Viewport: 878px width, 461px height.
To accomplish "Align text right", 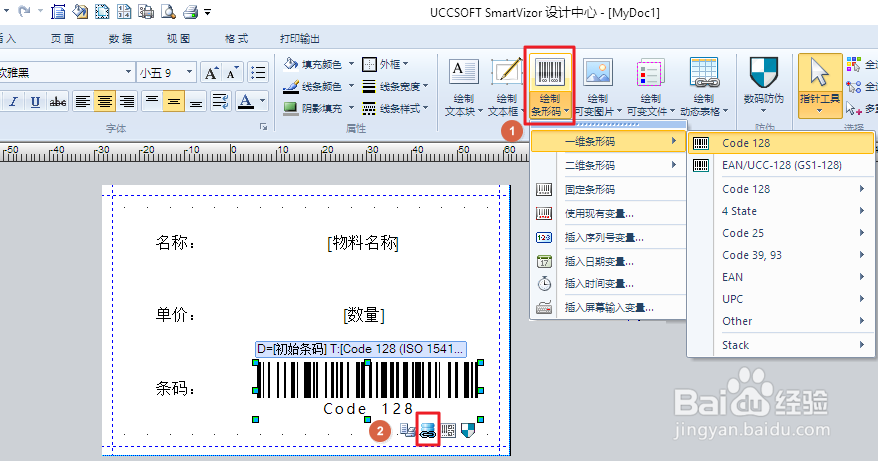I will pos(127,101).
